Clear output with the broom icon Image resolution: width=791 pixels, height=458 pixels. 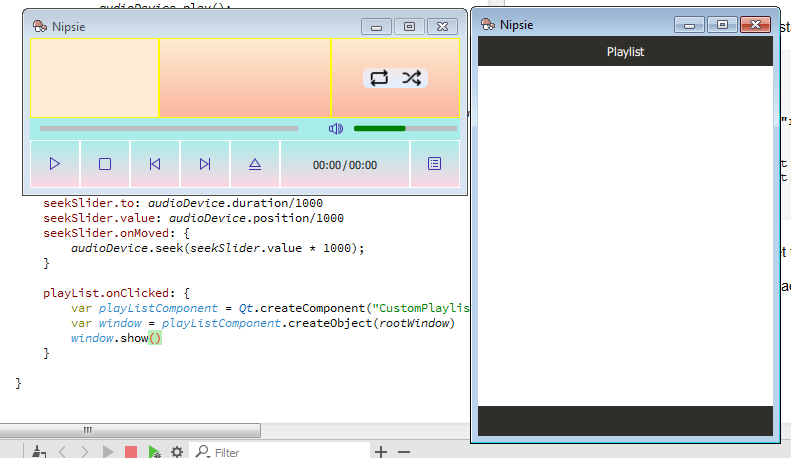coord(39,451)
